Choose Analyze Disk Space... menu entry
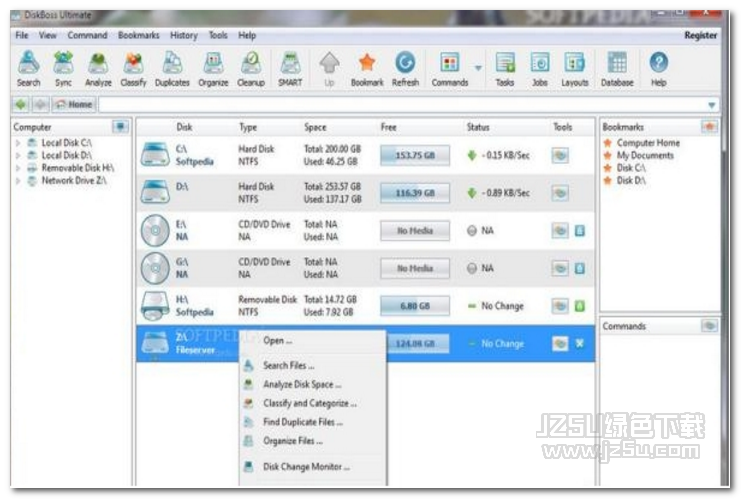 [313, 384]
